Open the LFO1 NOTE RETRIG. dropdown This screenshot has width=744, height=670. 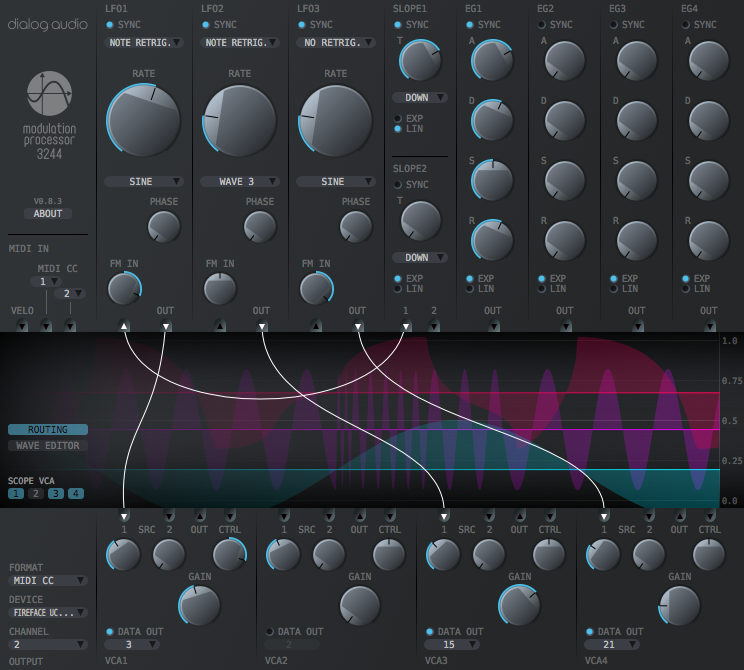pos(144,43)
